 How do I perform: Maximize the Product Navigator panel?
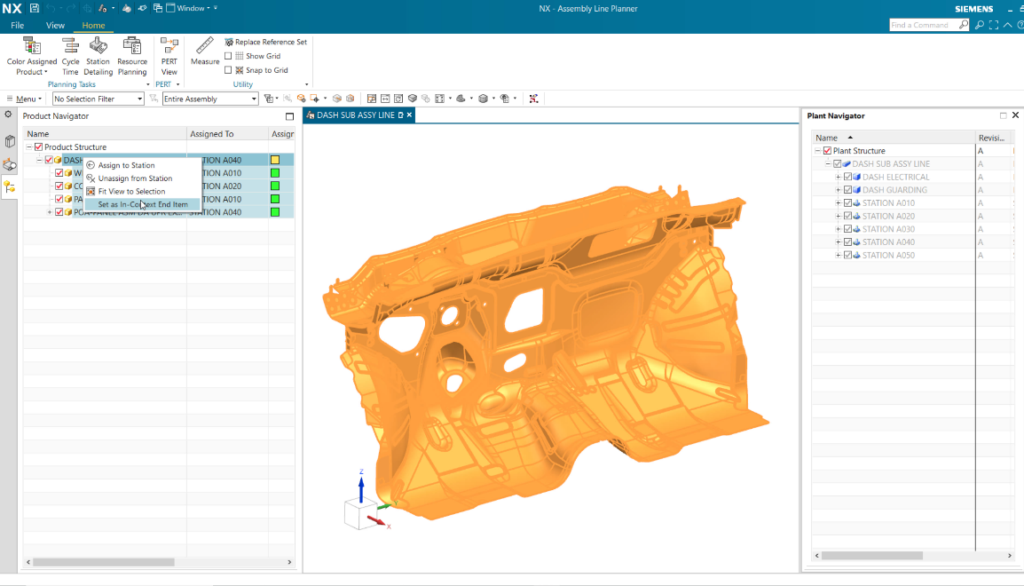[x=289, y=116]
